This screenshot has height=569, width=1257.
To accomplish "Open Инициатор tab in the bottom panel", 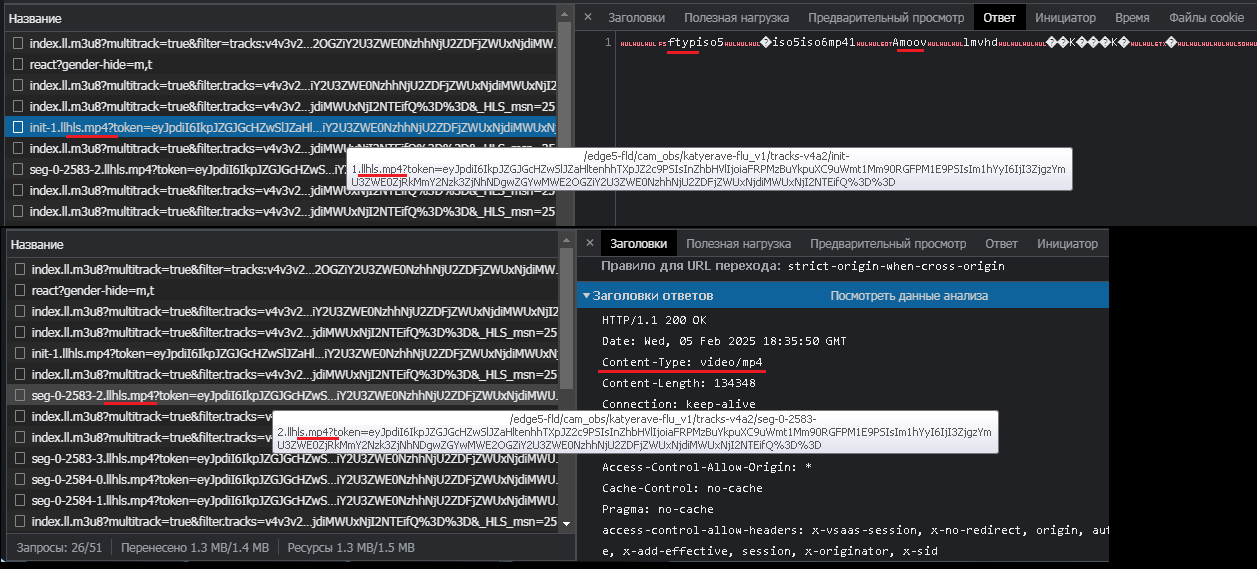I will tap(1067, 244).
